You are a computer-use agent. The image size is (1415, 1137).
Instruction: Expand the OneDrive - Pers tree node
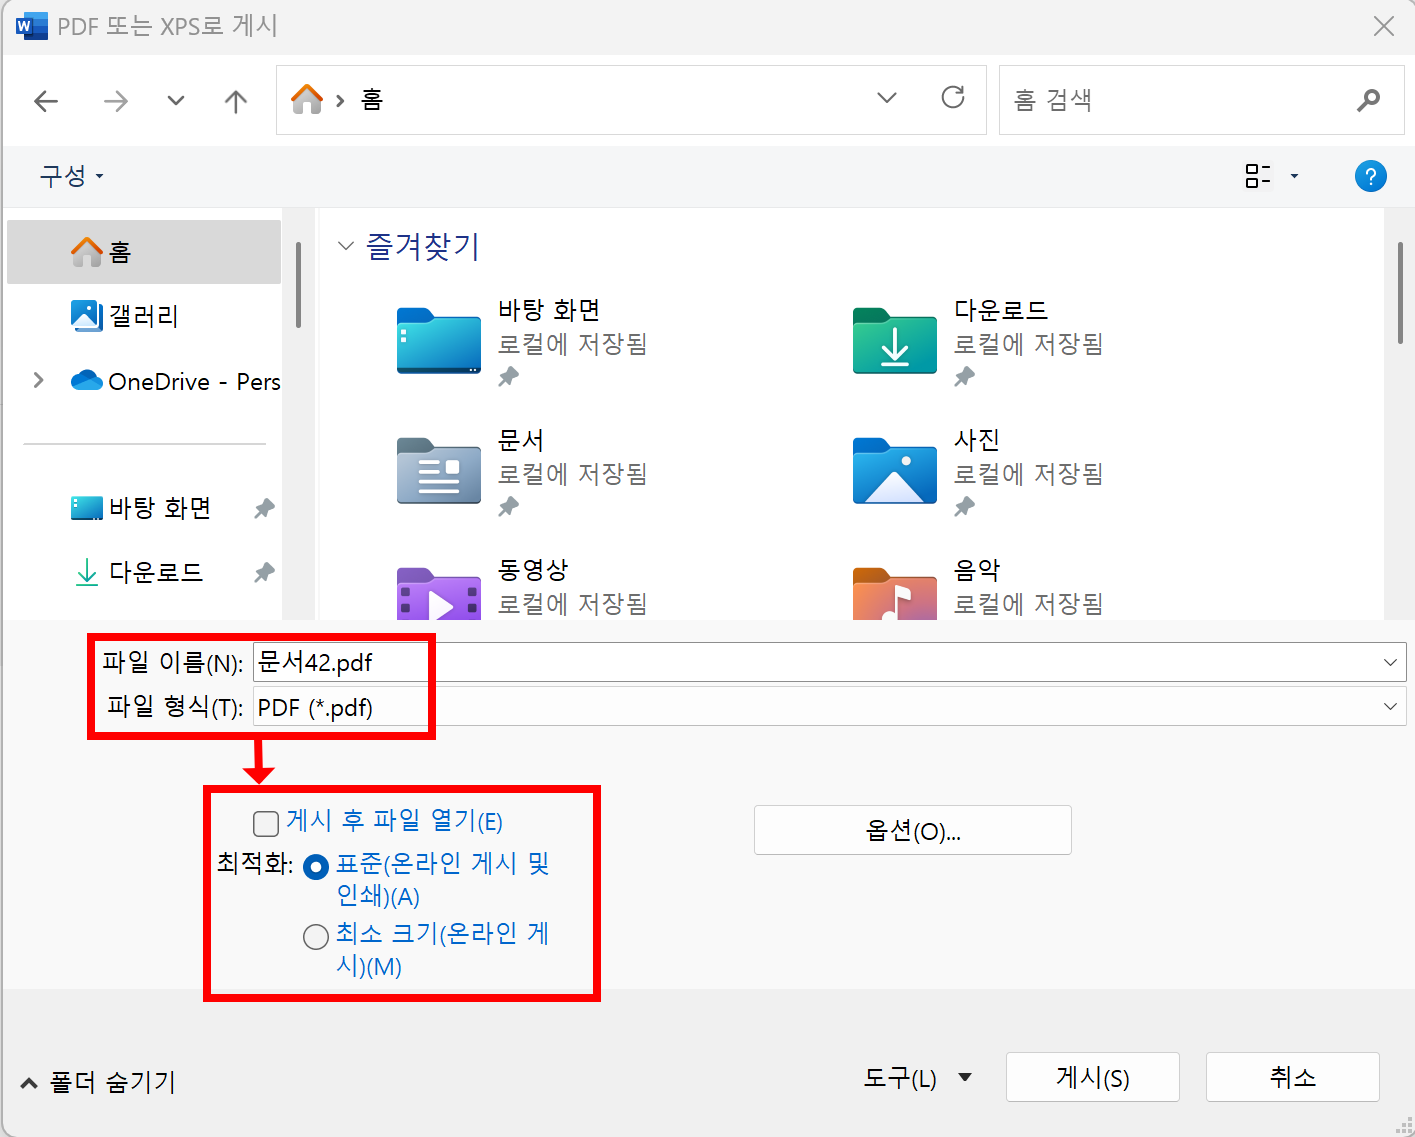coord(38,380)
